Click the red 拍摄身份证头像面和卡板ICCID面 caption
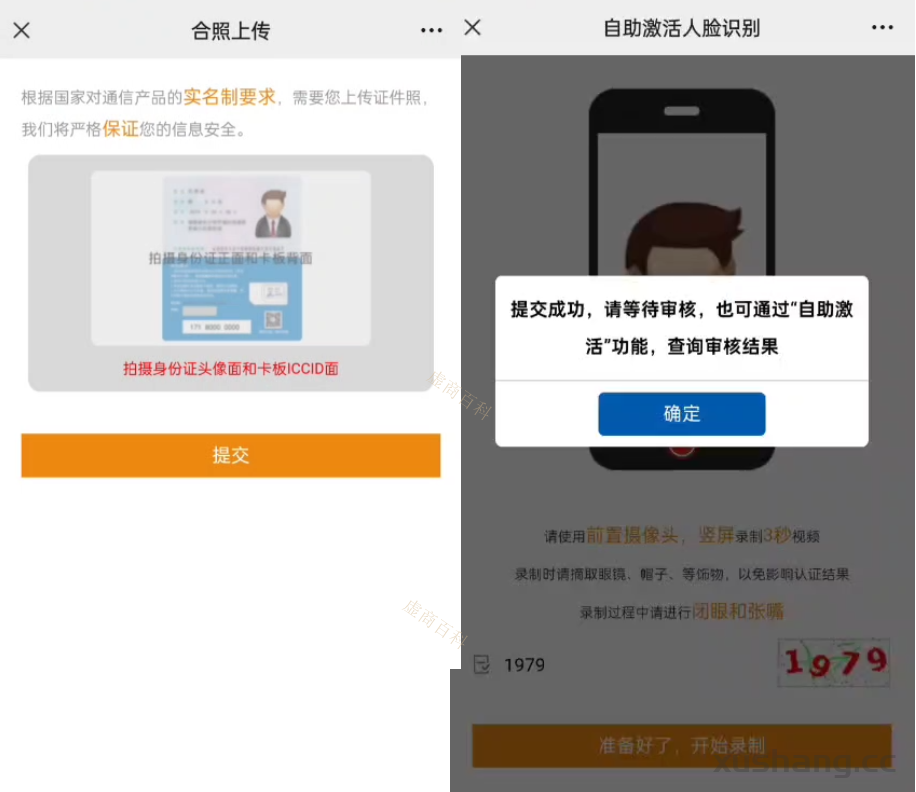Screen dimensions: 916x792 click(231, 369)
